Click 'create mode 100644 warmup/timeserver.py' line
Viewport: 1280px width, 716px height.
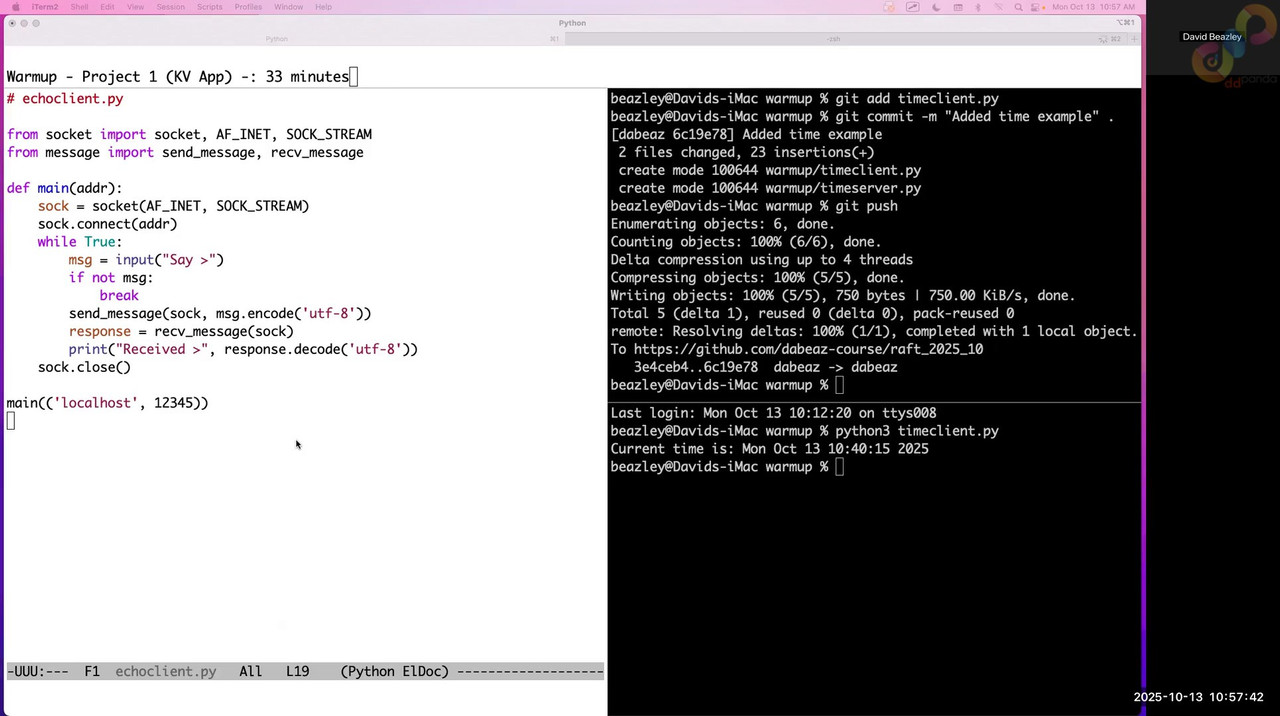[x=770, y=188]
